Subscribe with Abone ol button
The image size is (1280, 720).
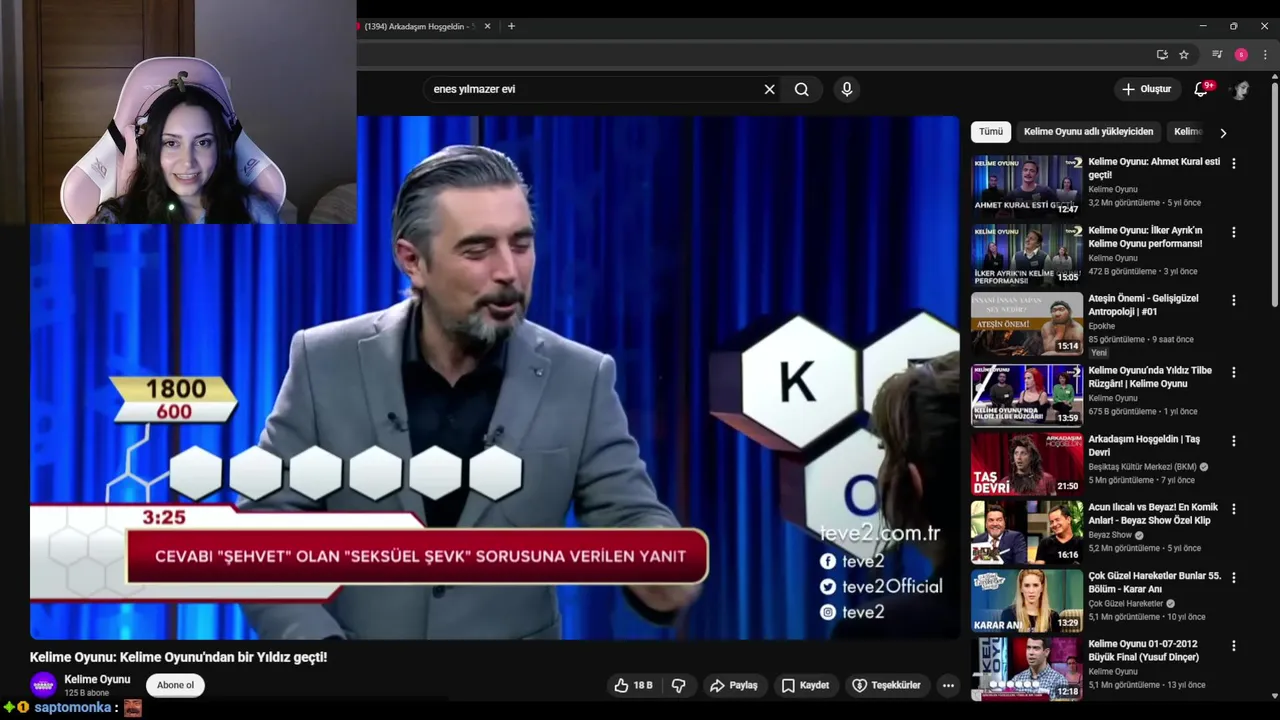point(175,685)
